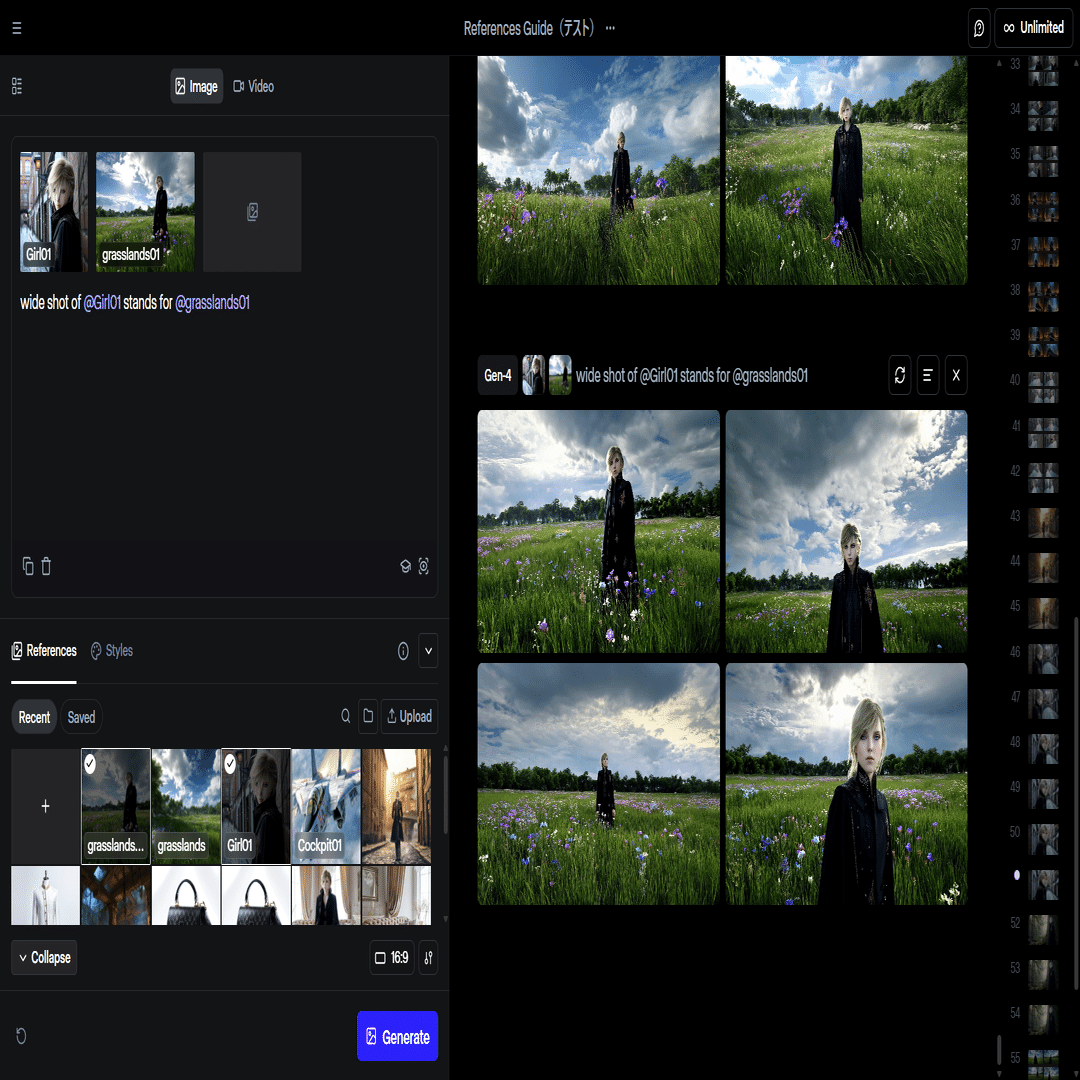Select the Girl01 reference in prompt box
Viewport: 1080px width, 1080px height.
click(x=54, y=211)
